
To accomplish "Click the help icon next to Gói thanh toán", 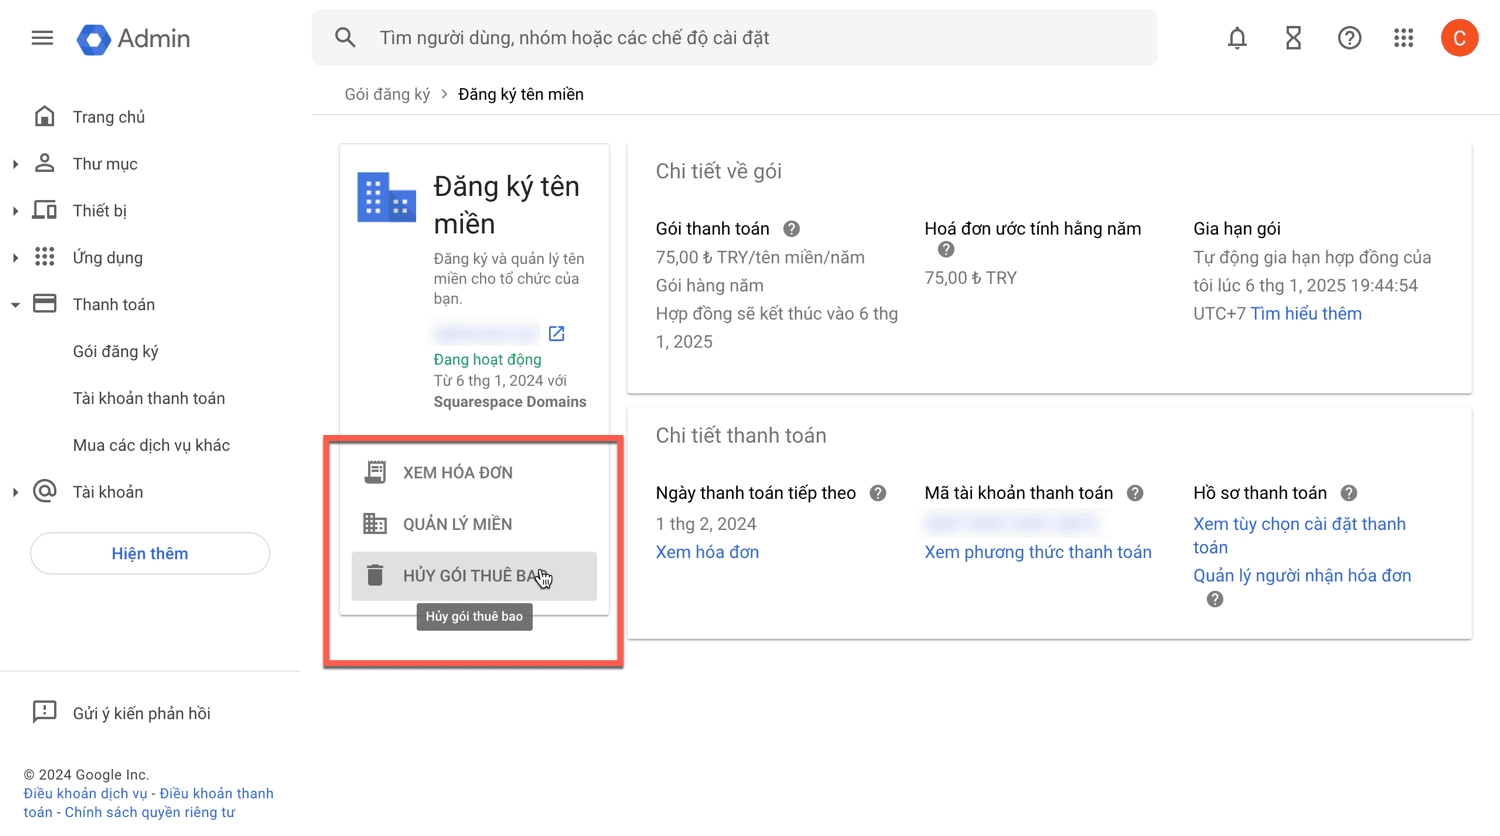I will 791,229.
